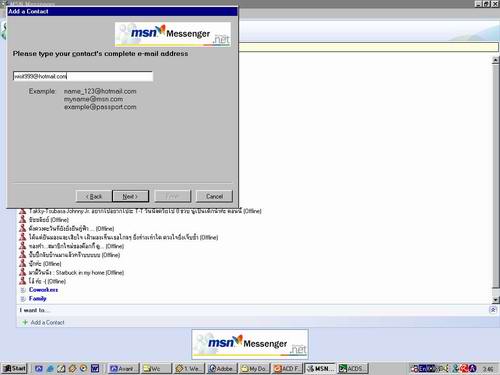This screenshot has height=375, width=500.
Task: Switch to the Wc taskbar button
Action: [x=156, y=369]
